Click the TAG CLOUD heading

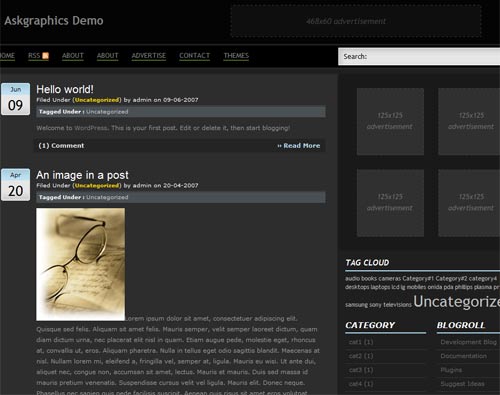367,263
